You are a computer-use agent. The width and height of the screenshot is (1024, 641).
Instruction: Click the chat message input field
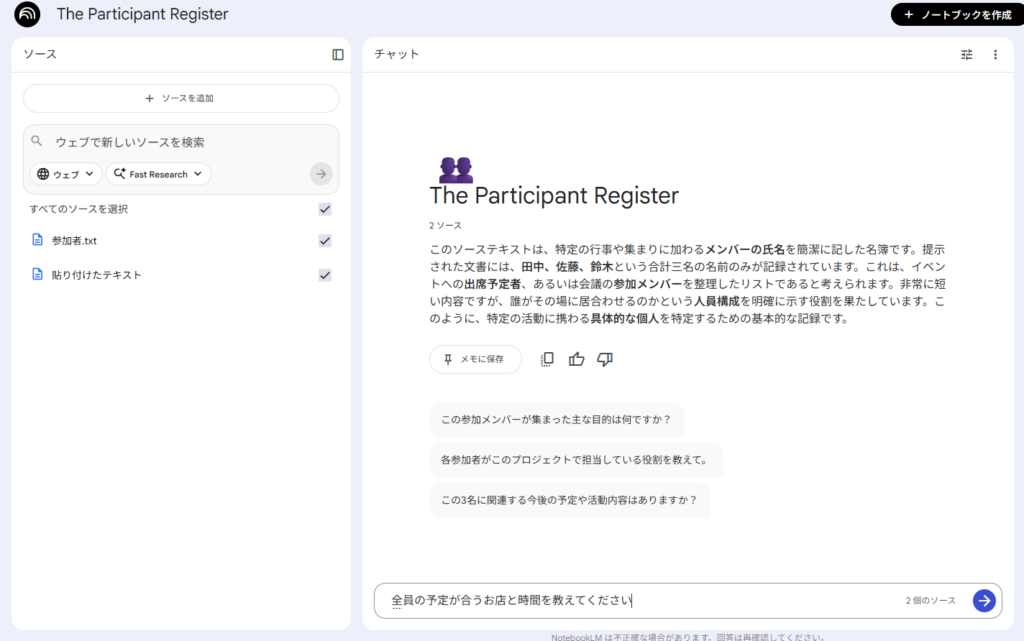pyautogui.click(x=640, y=600)
